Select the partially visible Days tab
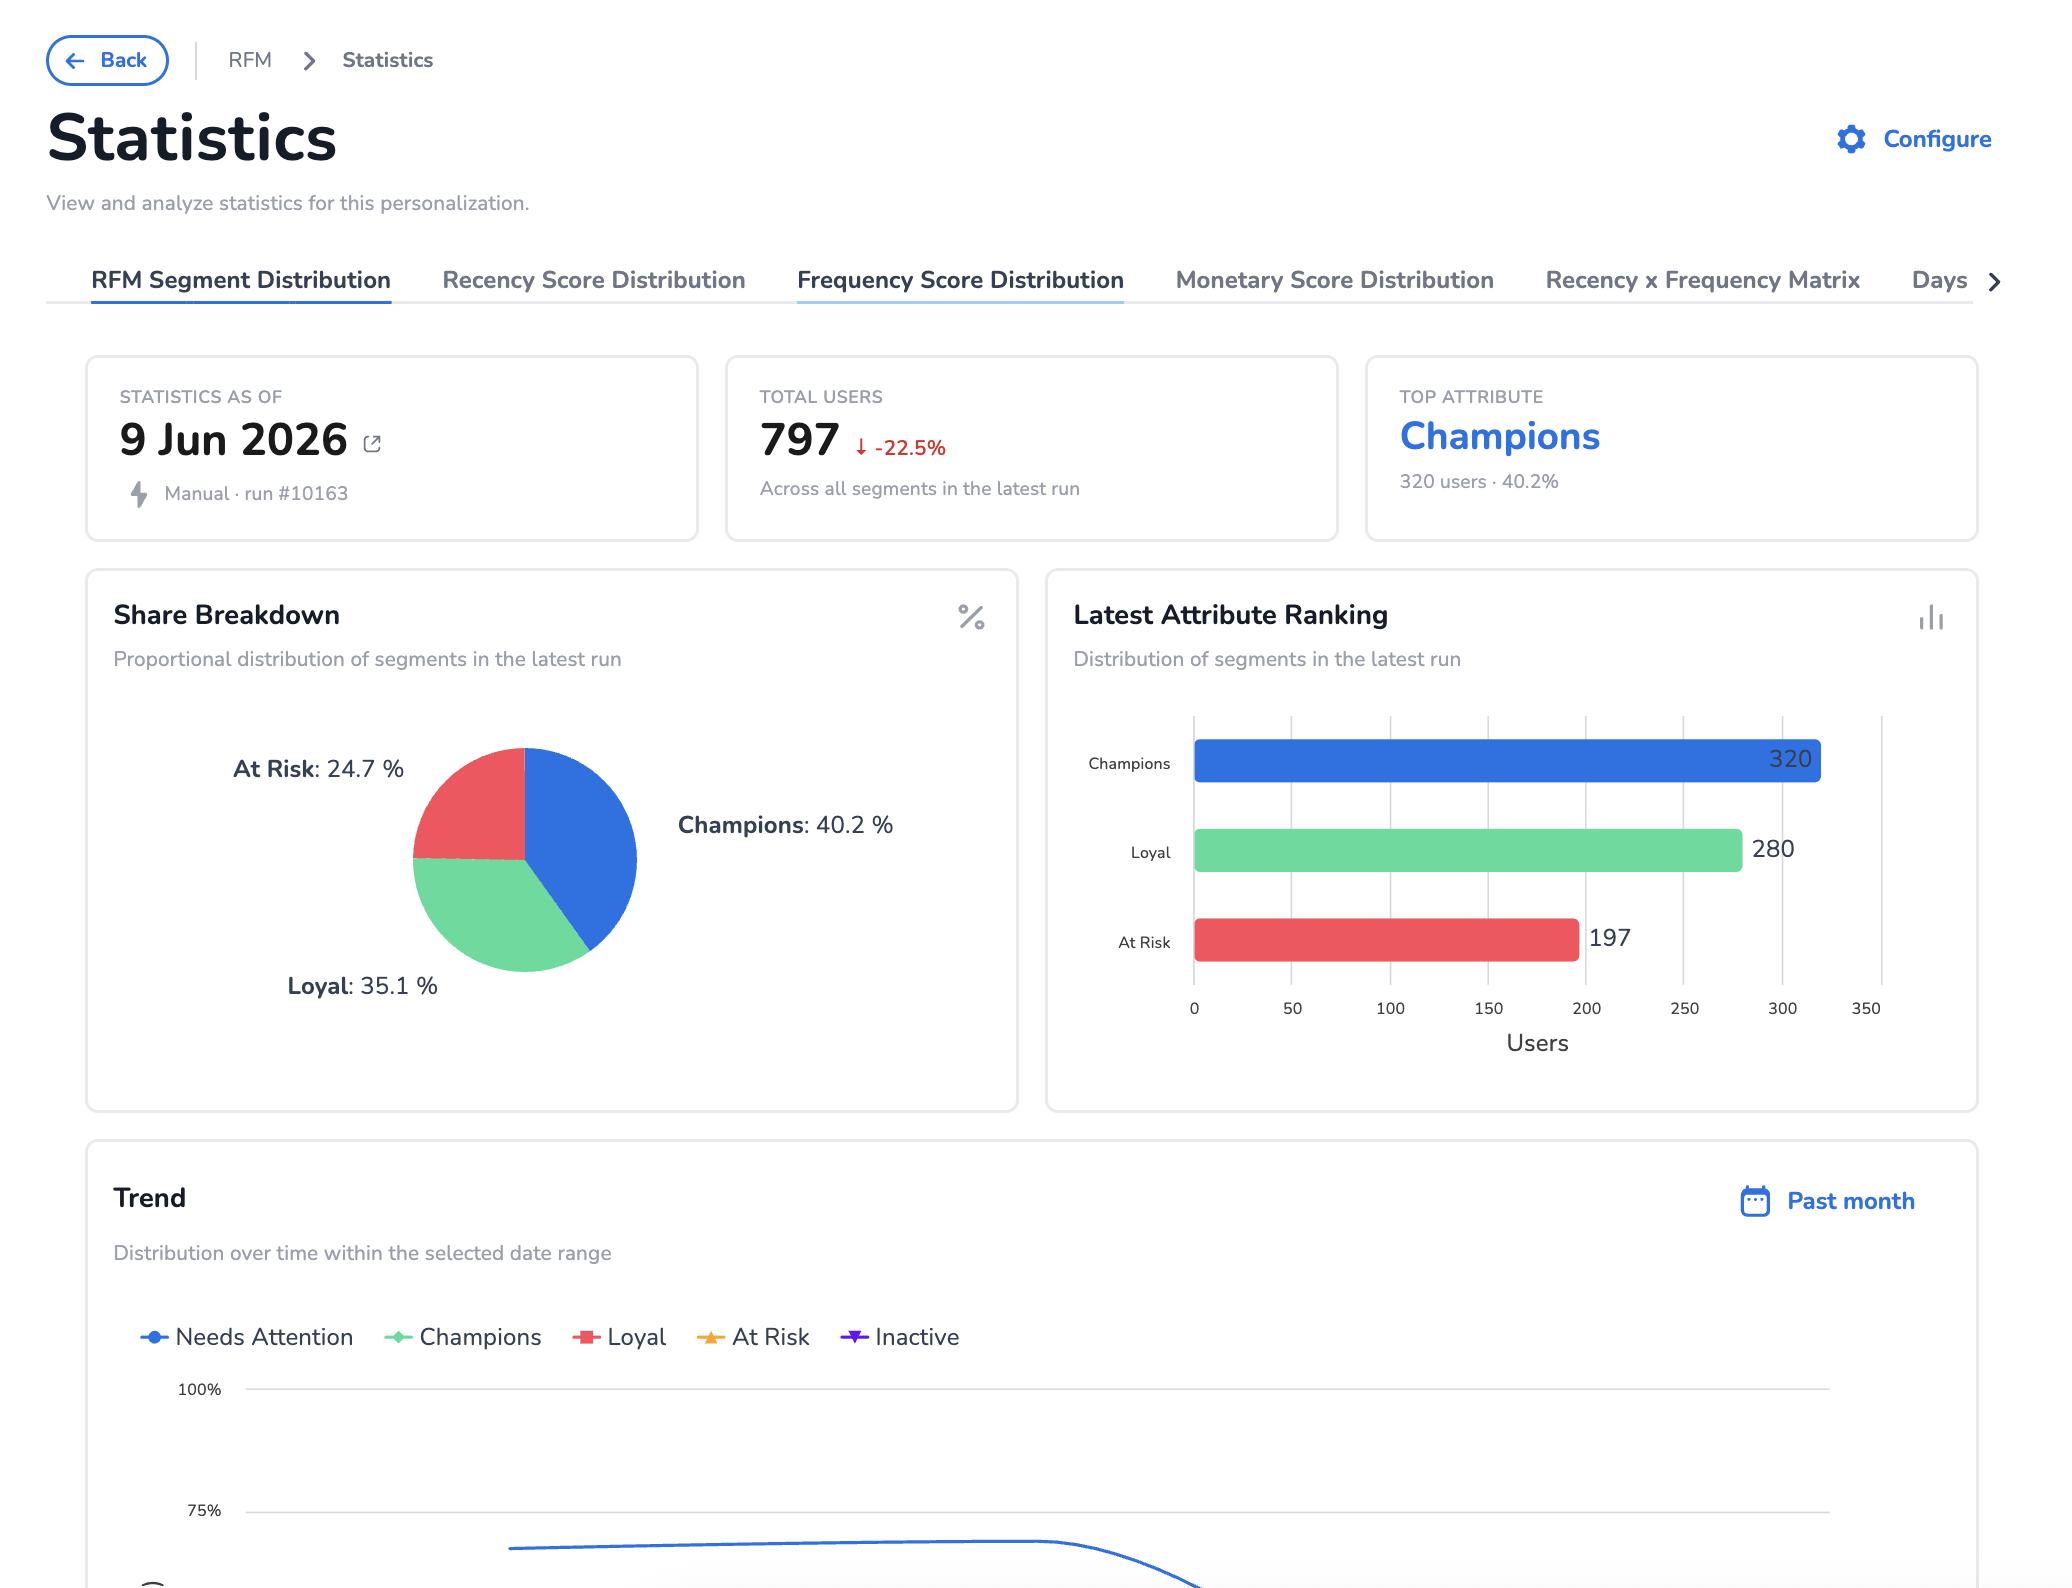This screenshot has width=2072, height=1588. click(x=1940, y=280)
